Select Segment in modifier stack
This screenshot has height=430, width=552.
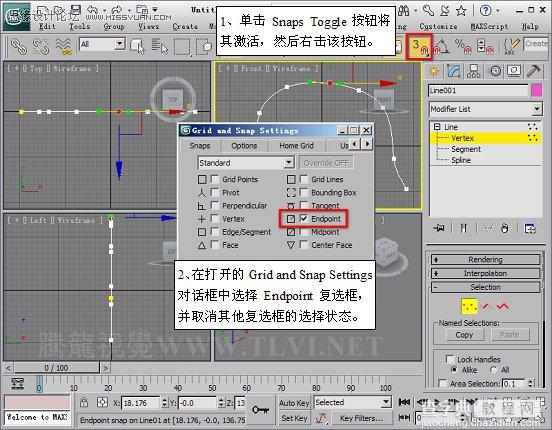click(466, 149)
